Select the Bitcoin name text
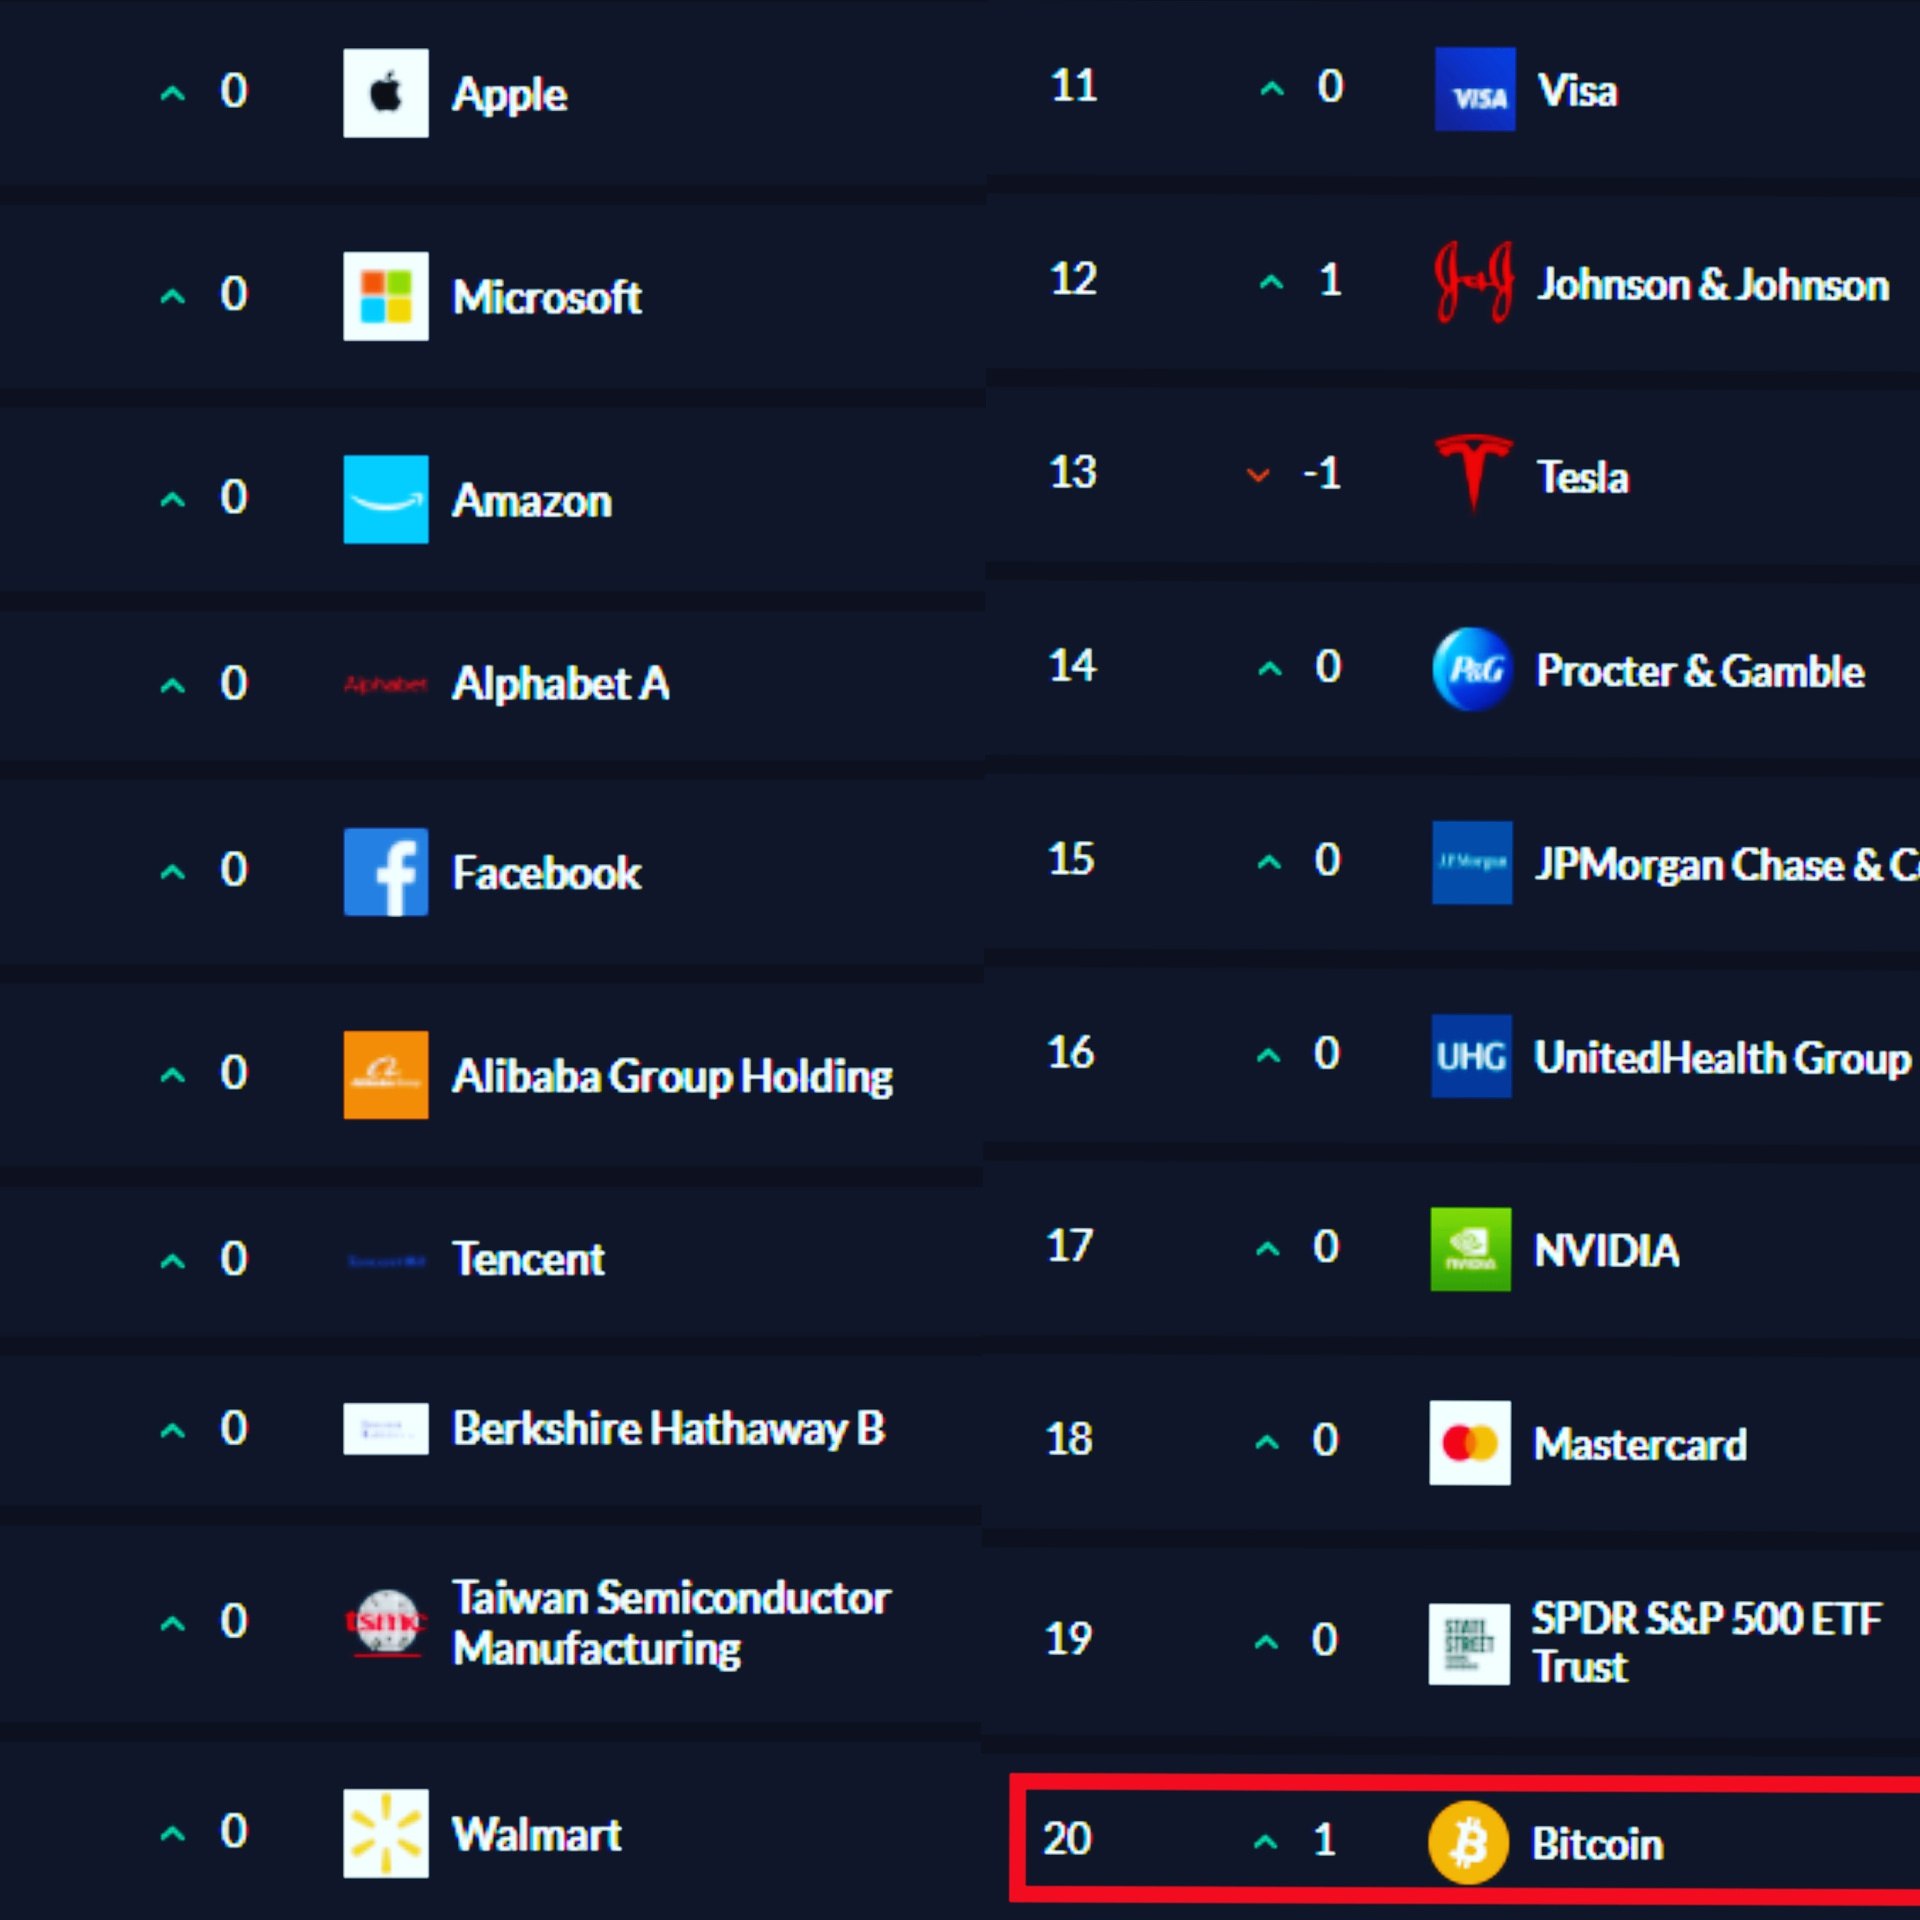Screen dimensions: 1920x1920 tap(1597, 1843)
